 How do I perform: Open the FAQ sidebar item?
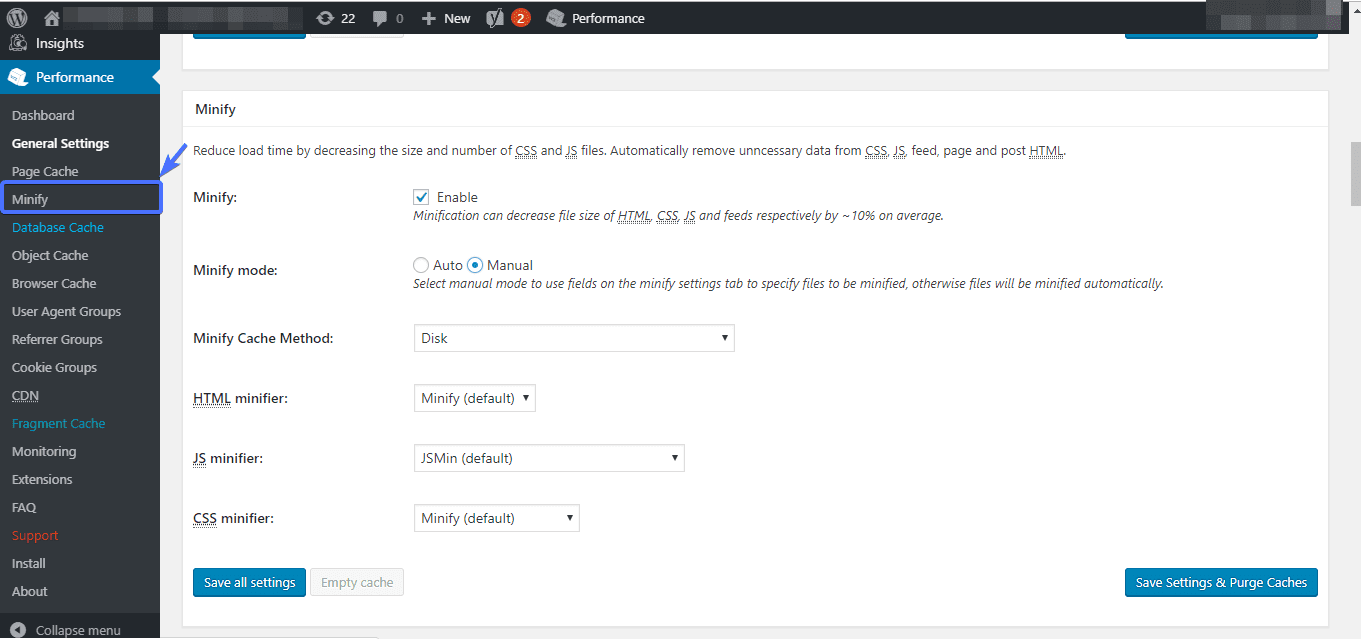(24, 507)
